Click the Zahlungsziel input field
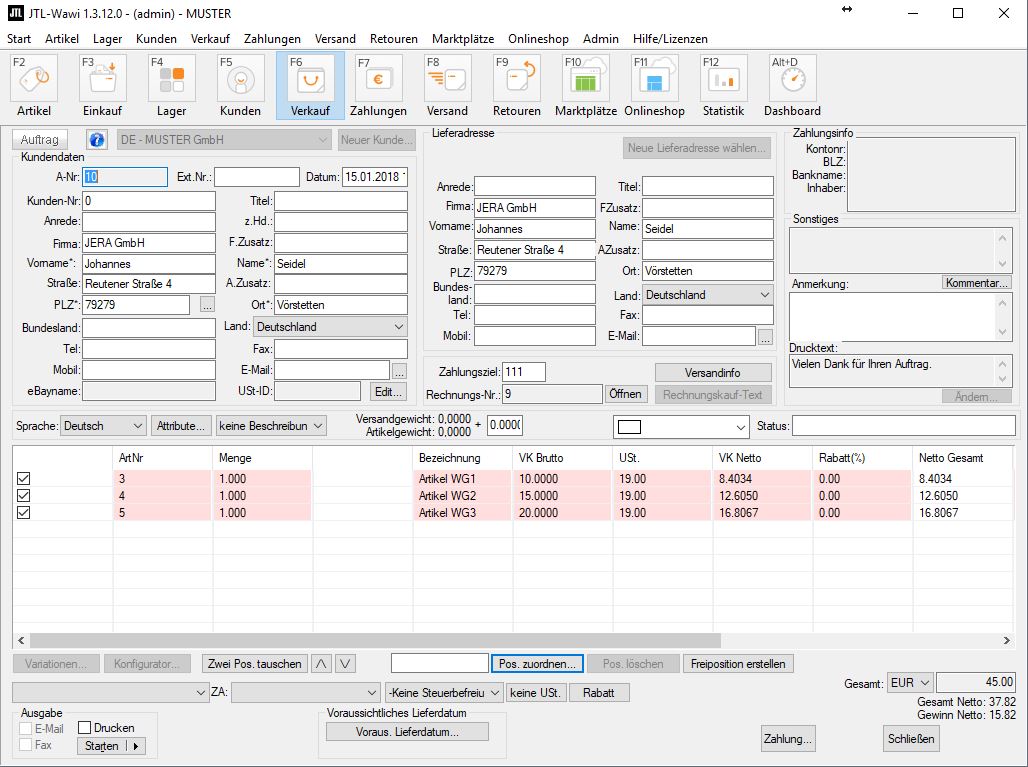Viewport: 1028px width, 767px height. [x=524, y=372]
